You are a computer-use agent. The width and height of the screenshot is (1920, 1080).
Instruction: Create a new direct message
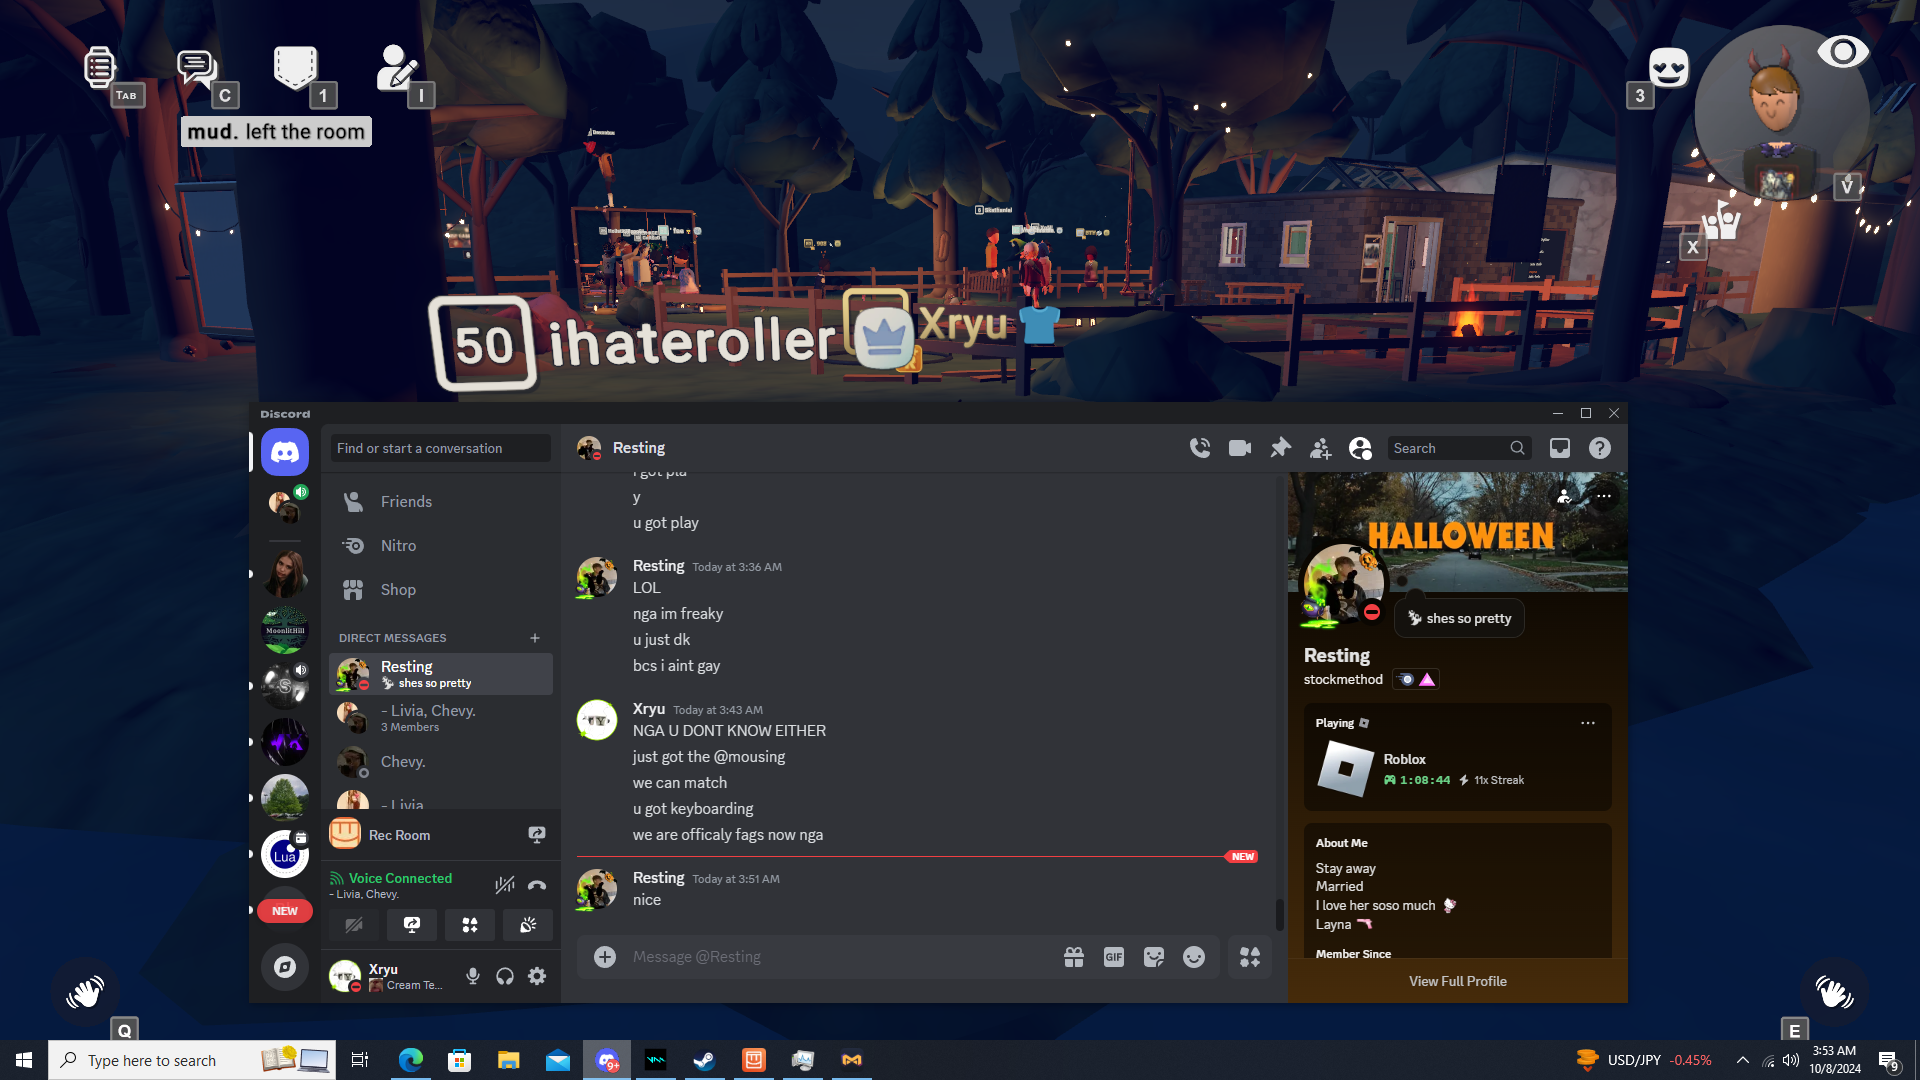point(535,638)
